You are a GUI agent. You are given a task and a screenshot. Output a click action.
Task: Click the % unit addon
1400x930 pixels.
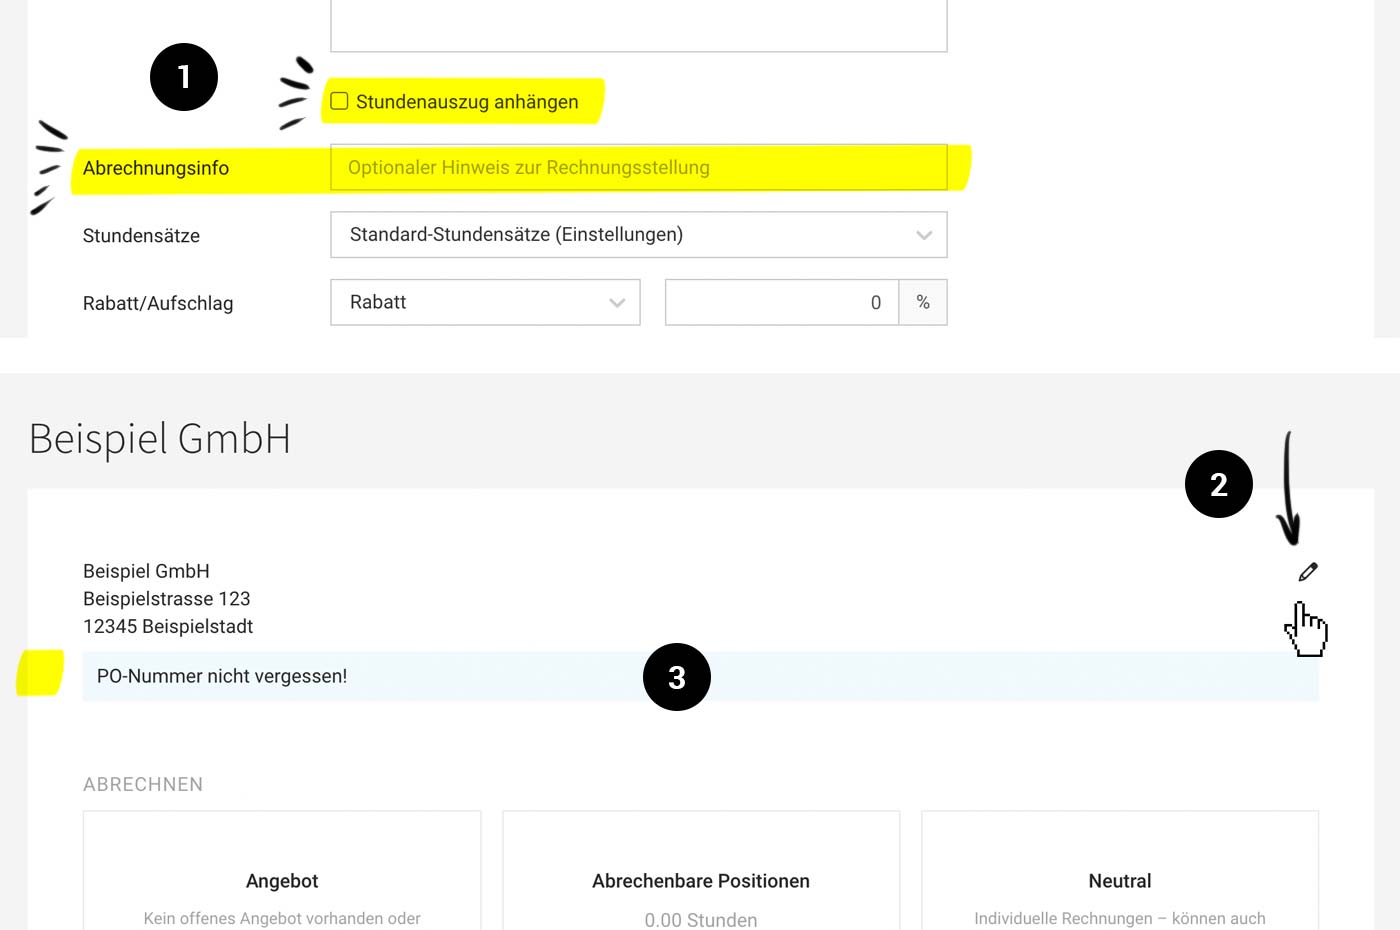pos(923,302)
